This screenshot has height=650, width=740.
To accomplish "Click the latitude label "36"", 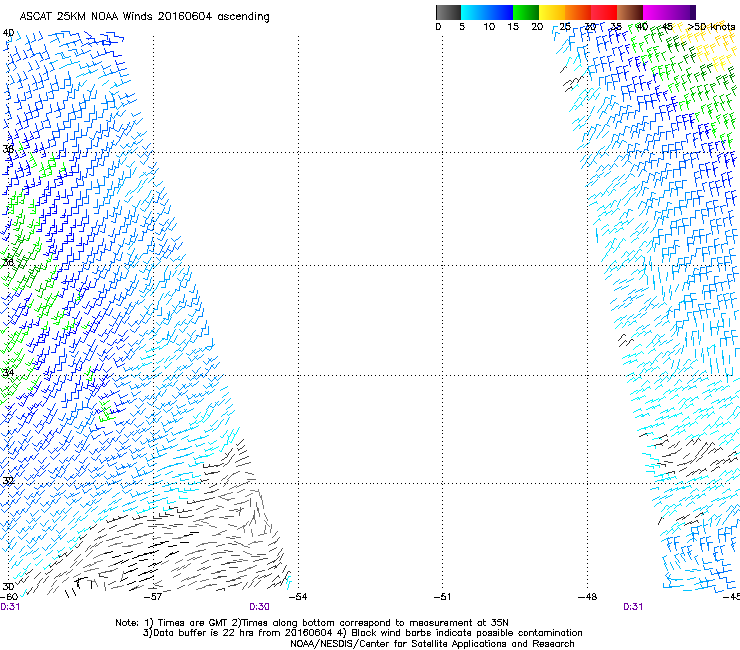I will point(8,262).
